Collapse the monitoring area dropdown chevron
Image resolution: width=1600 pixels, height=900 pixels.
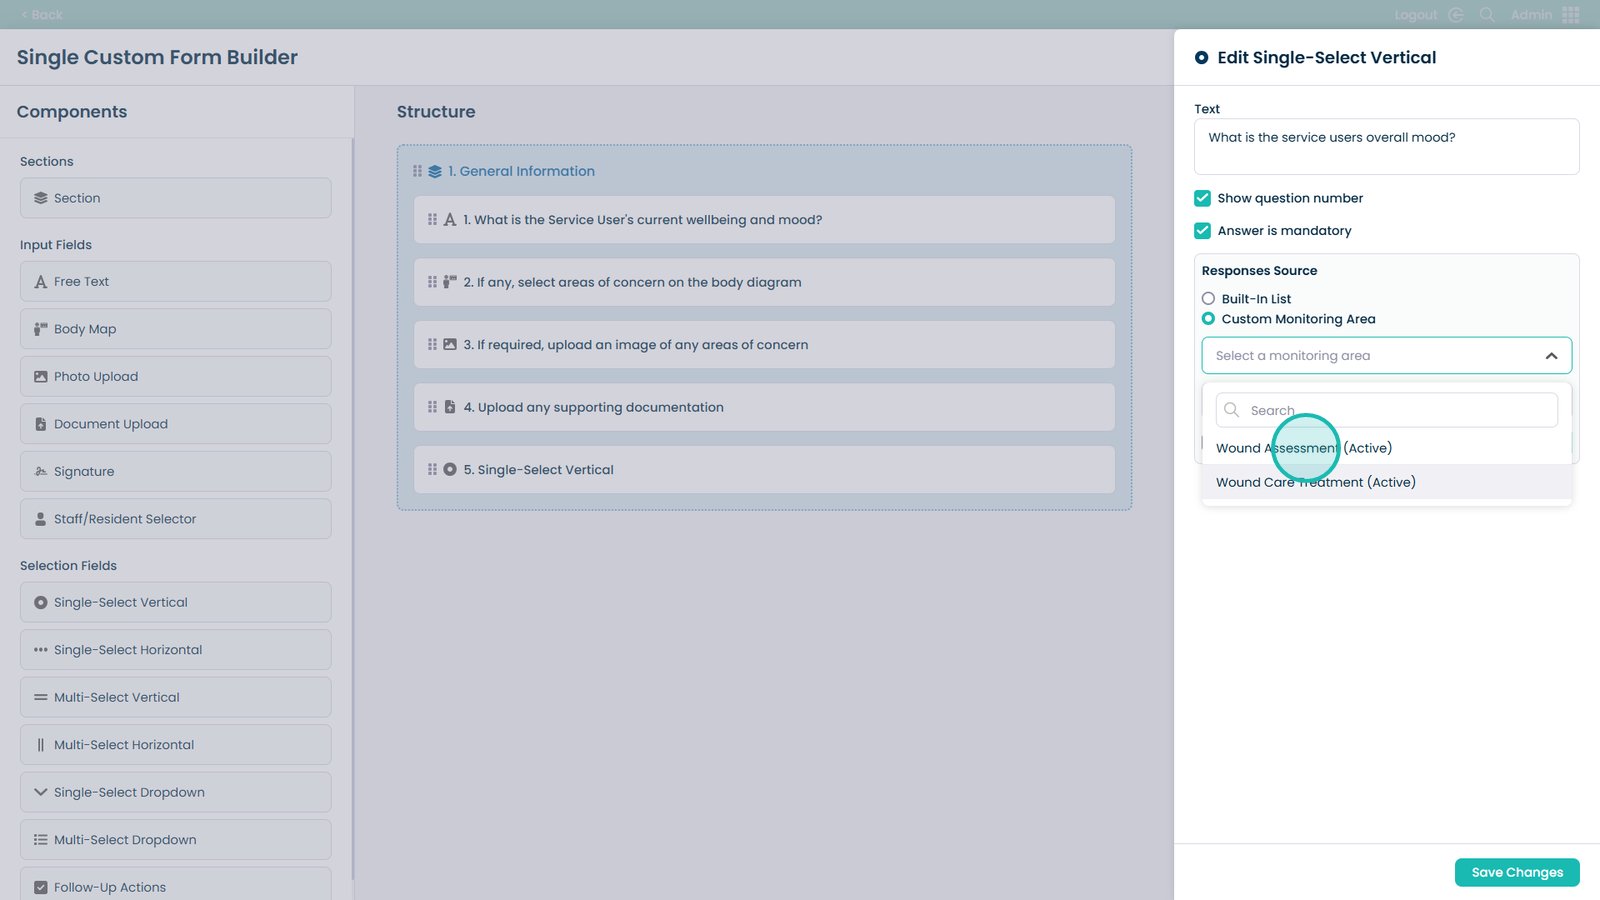[1551, 356]
